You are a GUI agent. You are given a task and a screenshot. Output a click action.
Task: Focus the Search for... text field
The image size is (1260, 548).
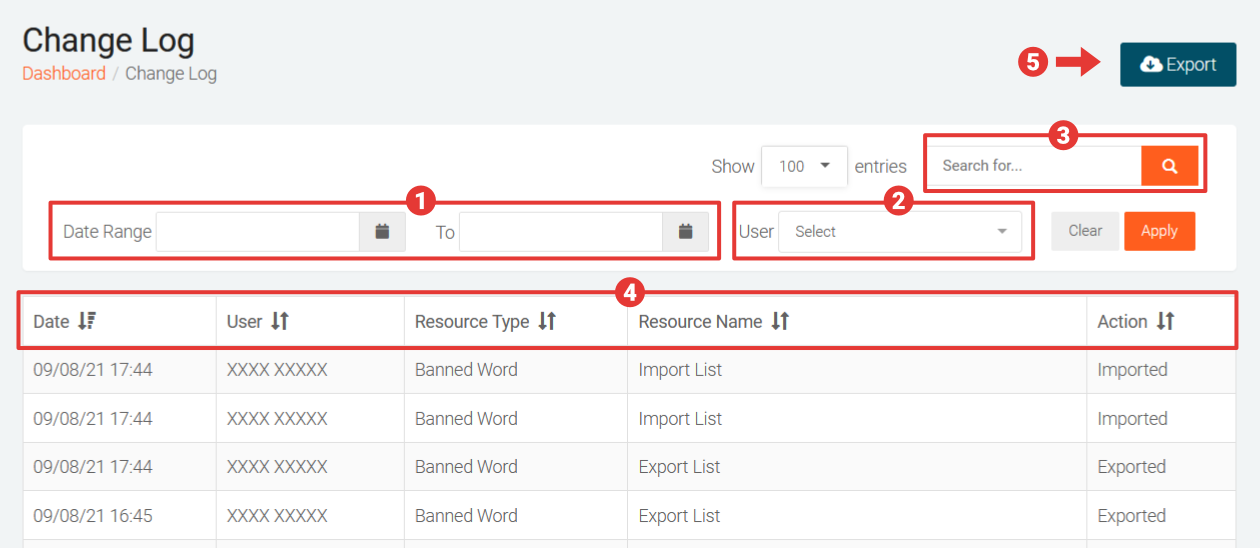[x=1034, y=166]
